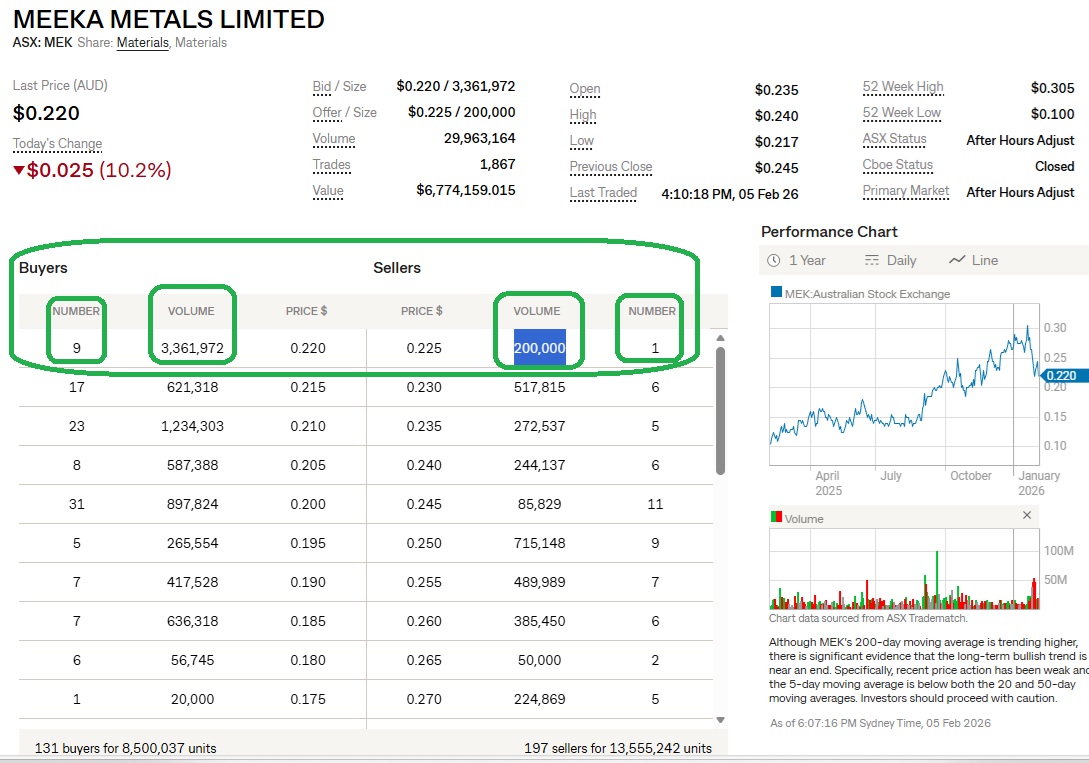The height and width of the screenshot is (763, 1089).
Task: Click the Previous Close label
Action: 611,167
